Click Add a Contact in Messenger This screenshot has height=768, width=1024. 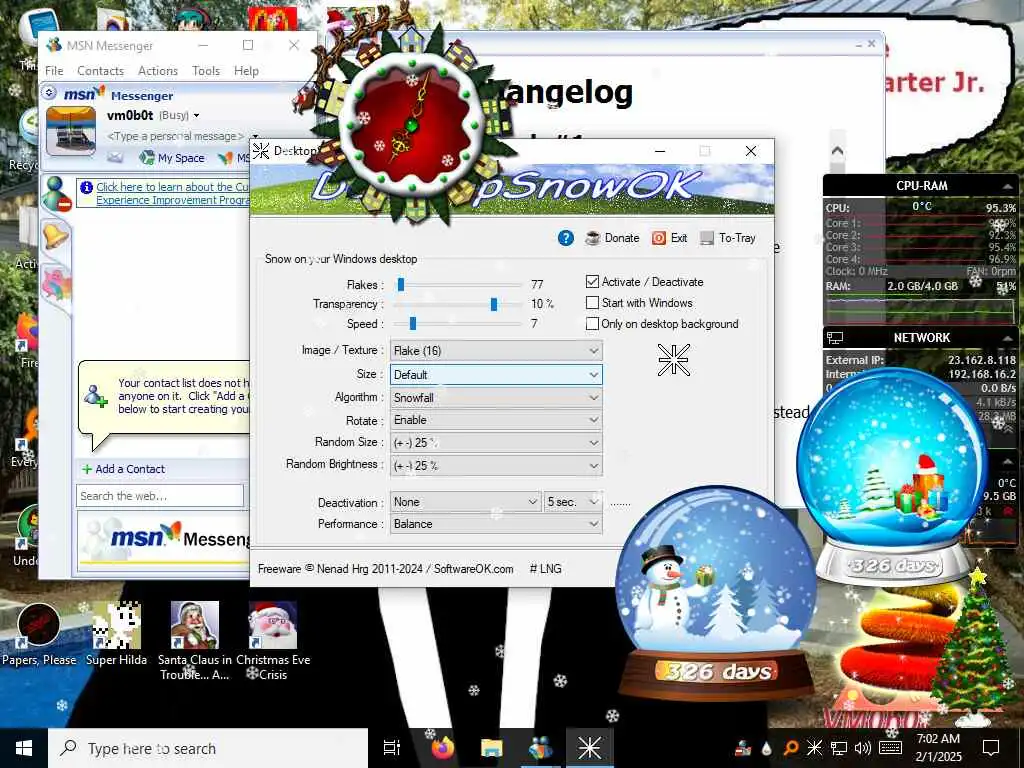pos(123,469)
